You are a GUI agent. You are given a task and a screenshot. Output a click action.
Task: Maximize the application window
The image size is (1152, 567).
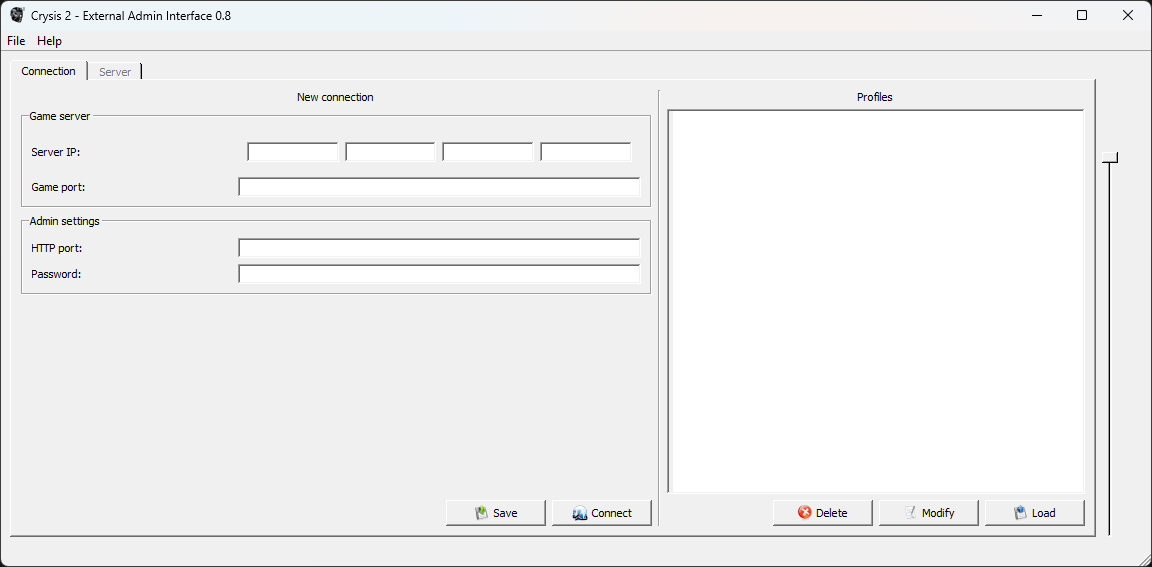coord(1081,15)
